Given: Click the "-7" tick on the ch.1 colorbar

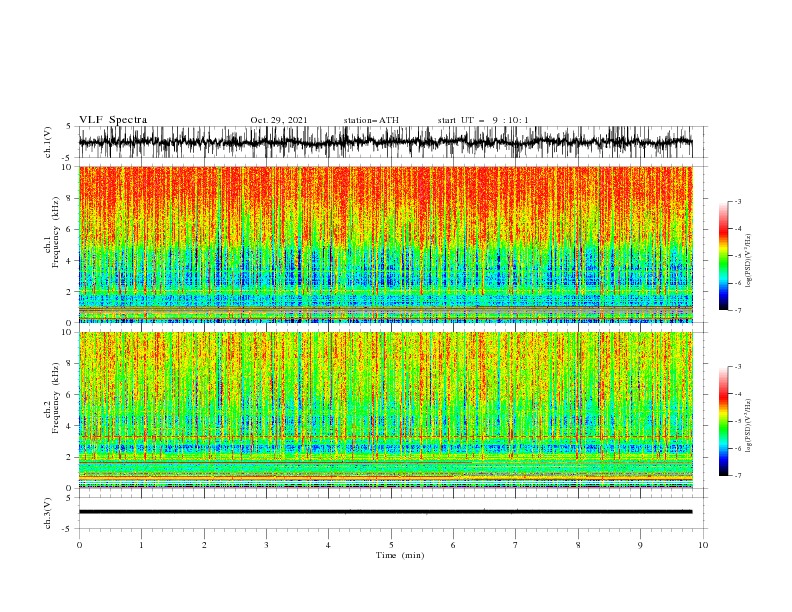Looking at the screenshot, I should (737, 310).
